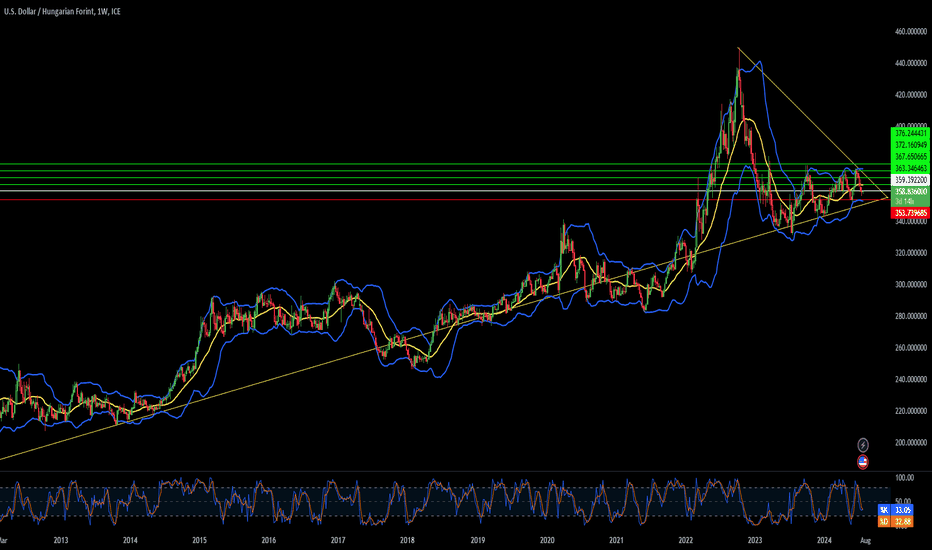Click the 2017 label on time axis
This screenshot has height=550, width=932.
pos(338,540)
